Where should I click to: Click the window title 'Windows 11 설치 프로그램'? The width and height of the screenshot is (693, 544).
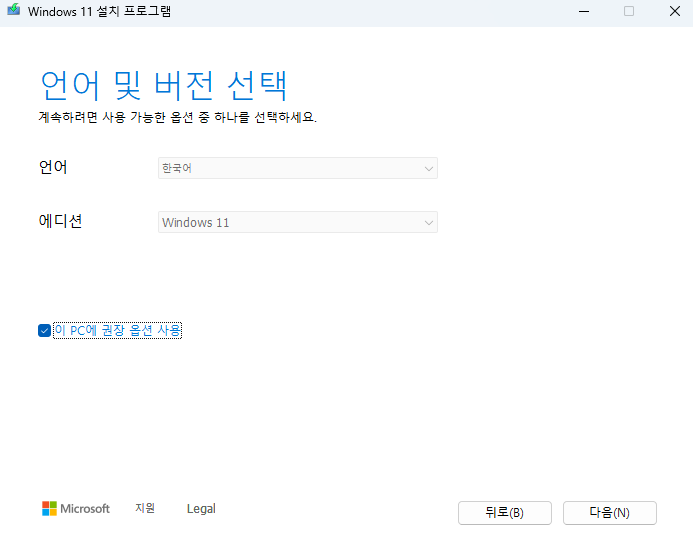pos(99,11)
